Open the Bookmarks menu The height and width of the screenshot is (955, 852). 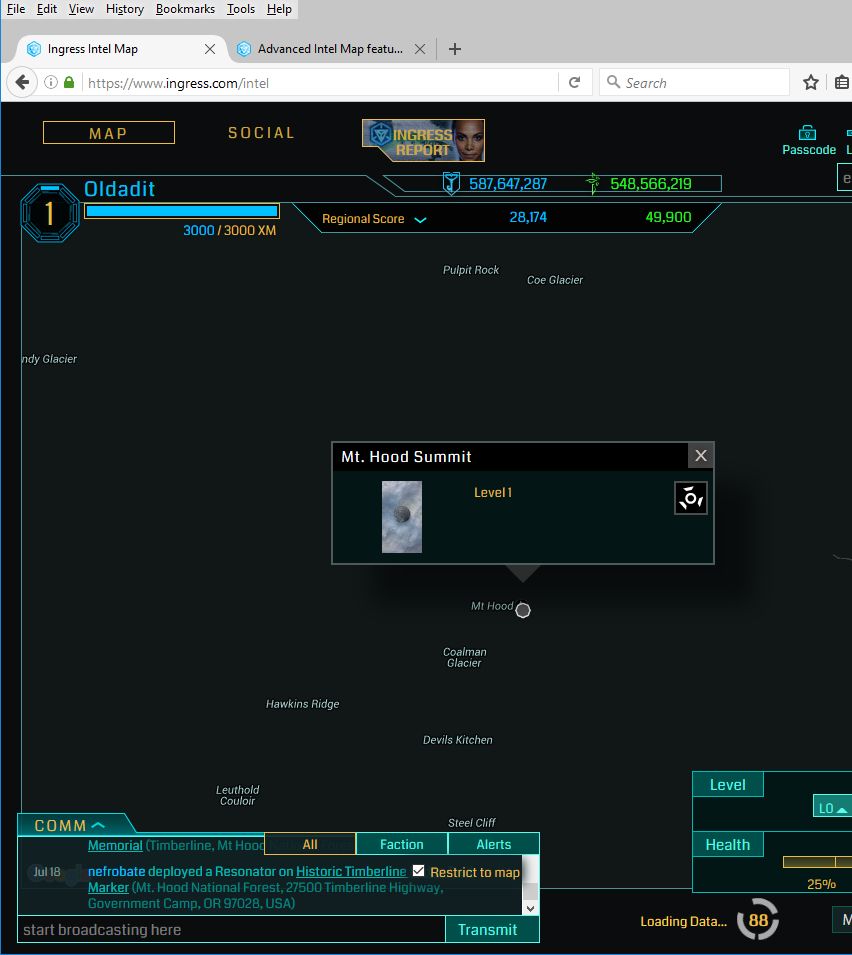pos(183,9)
